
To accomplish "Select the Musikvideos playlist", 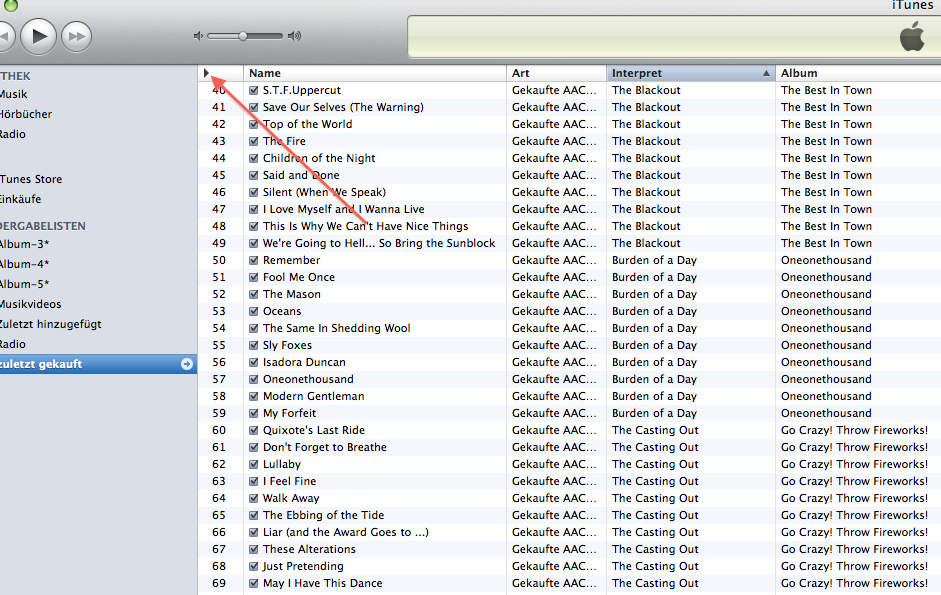I will tap(31, 304).
